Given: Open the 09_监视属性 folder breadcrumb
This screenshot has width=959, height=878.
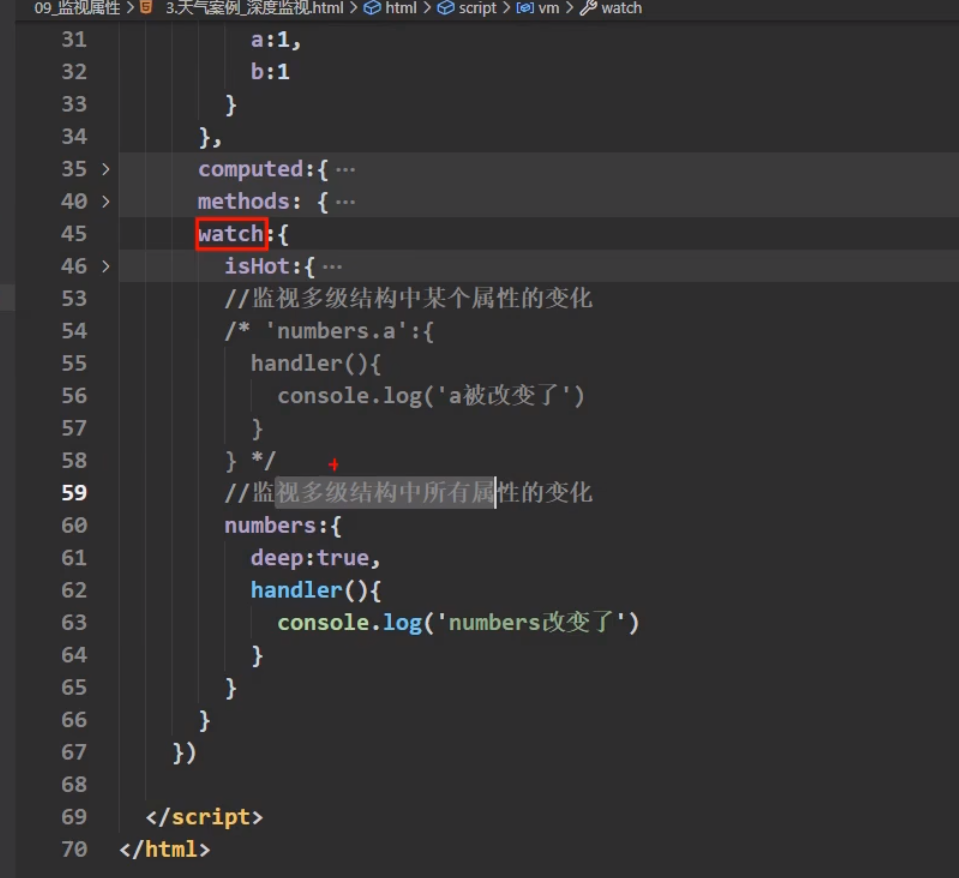Looking at the screenshot, I should coord(77,8).
